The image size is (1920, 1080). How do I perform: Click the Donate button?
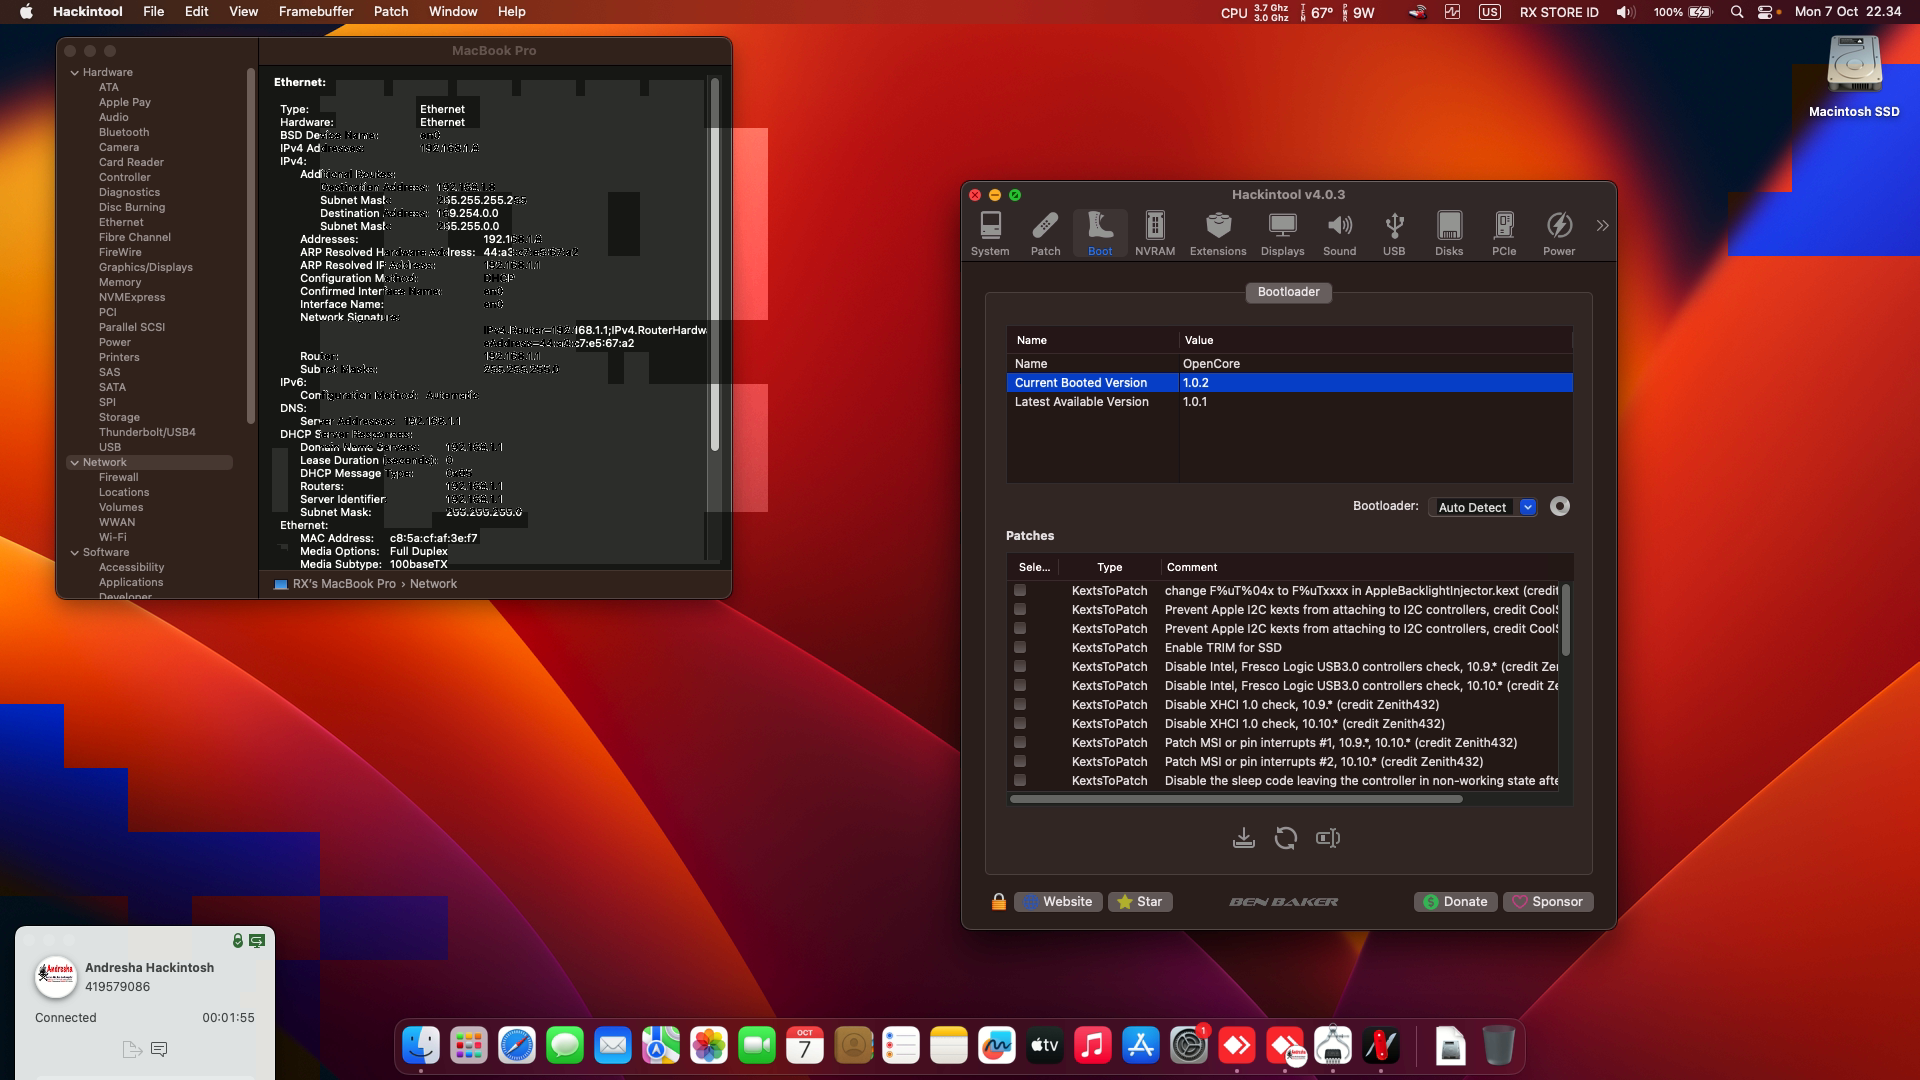pyautogui.click(x=1455, y=902)
